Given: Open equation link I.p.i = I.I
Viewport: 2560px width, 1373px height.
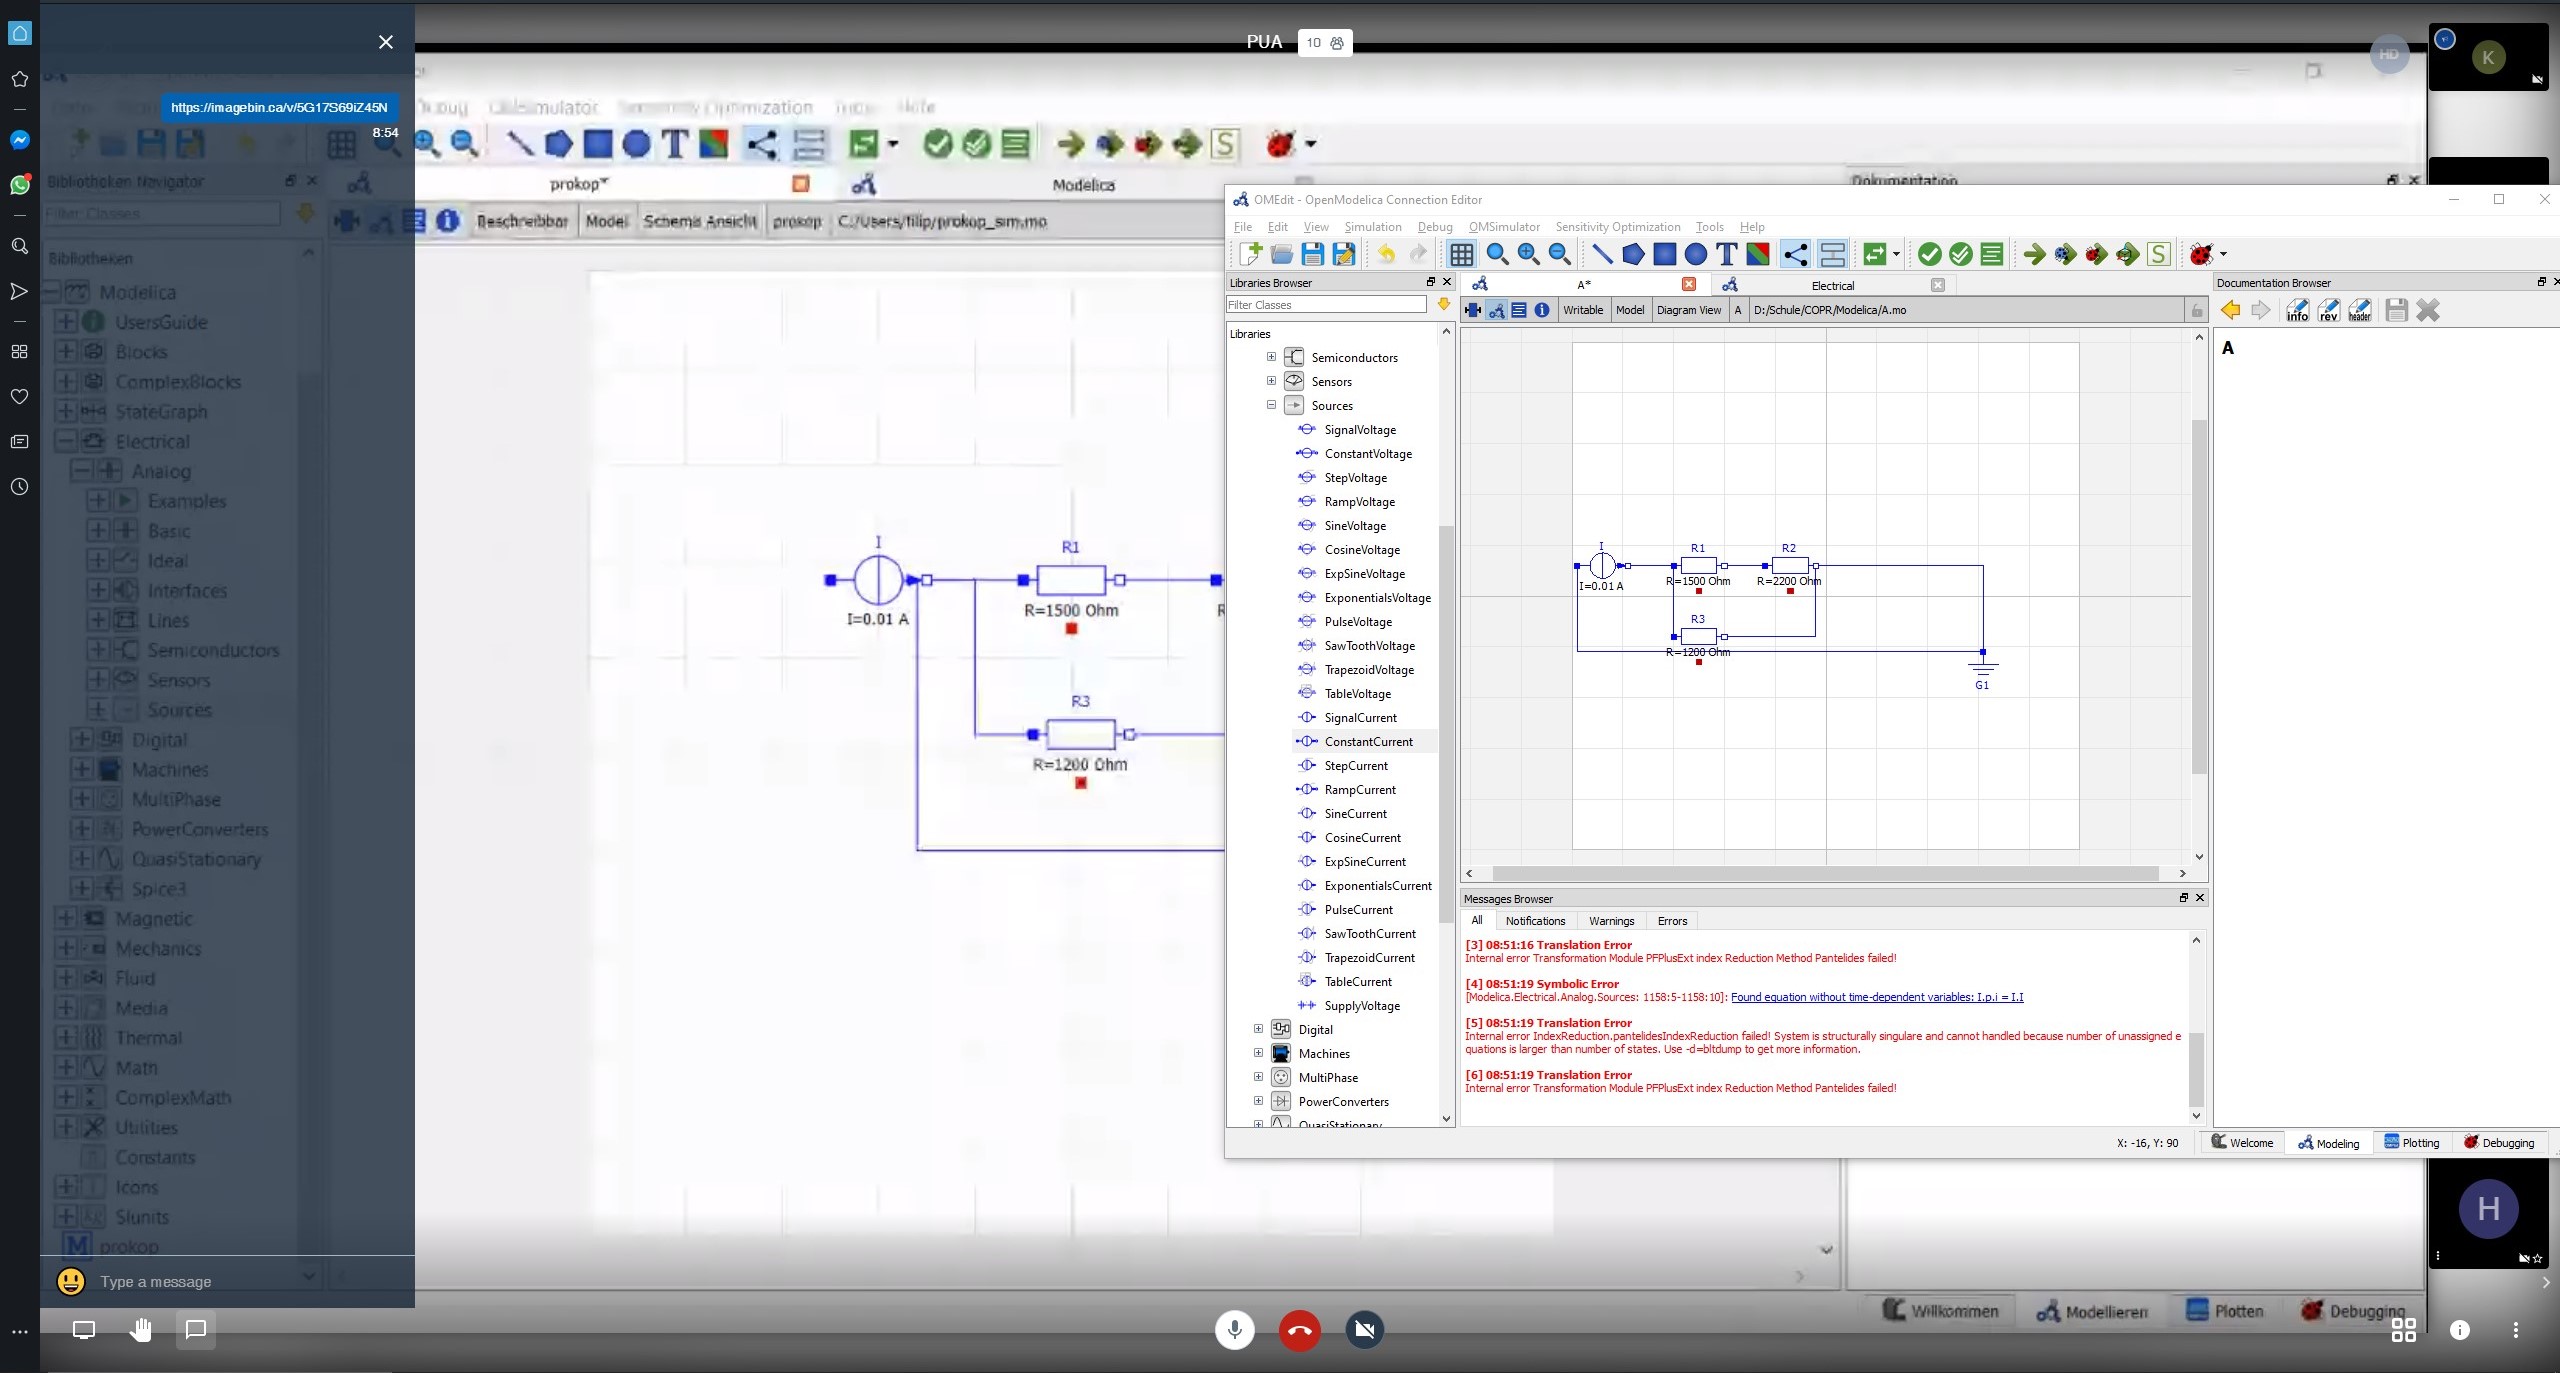Looking at the screenshot, I should [x=1877, y=997].
